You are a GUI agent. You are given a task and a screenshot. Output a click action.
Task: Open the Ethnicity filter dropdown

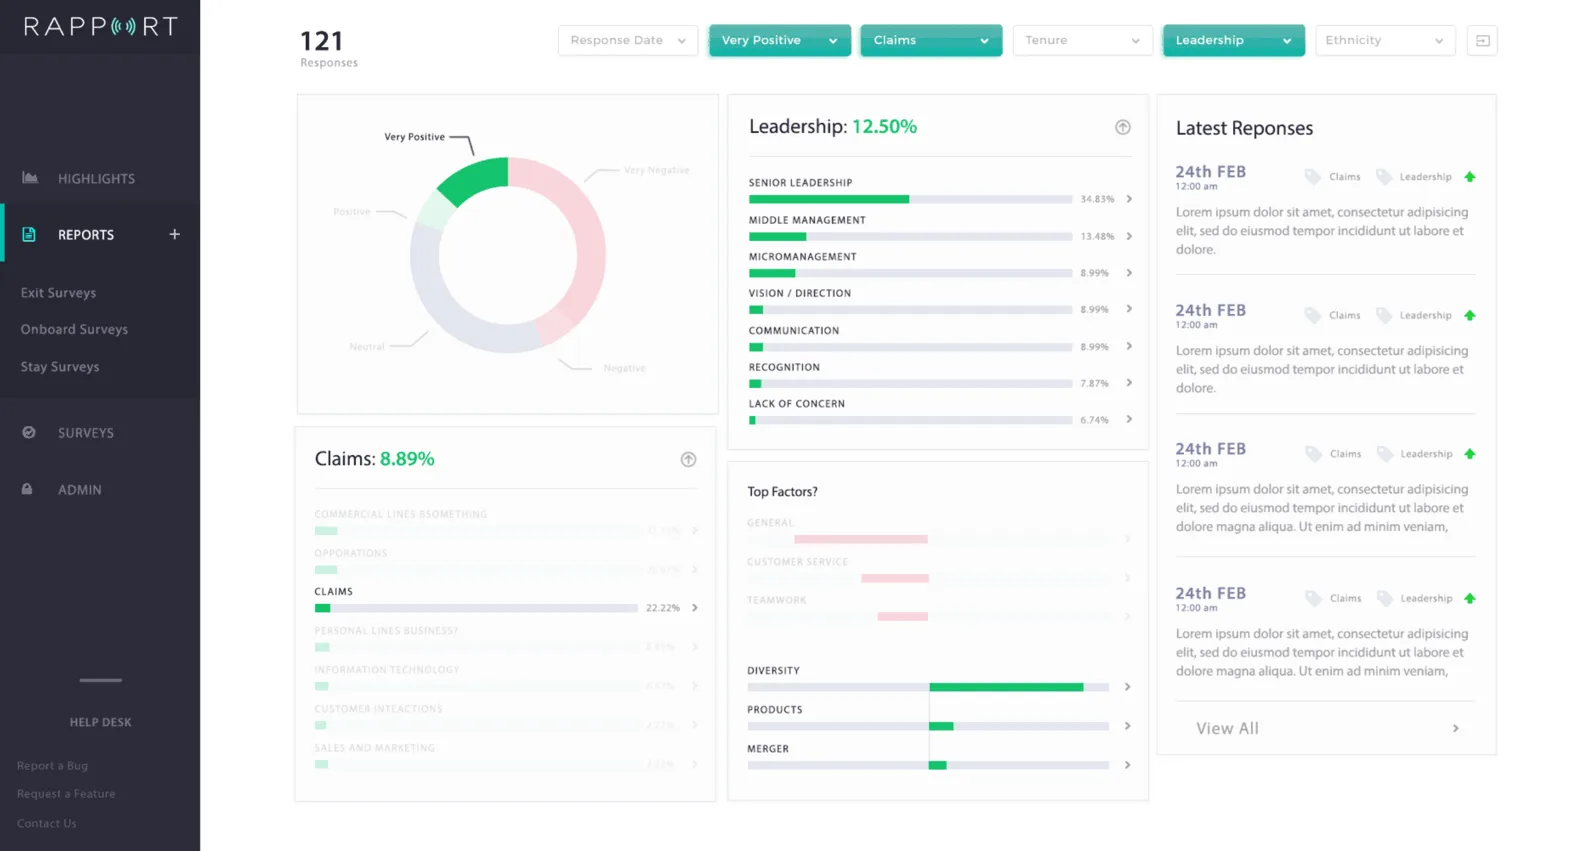[x=1385, y=41]
